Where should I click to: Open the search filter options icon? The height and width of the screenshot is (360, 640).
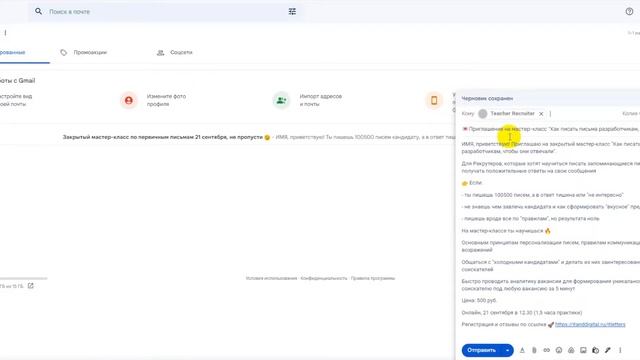292,11
